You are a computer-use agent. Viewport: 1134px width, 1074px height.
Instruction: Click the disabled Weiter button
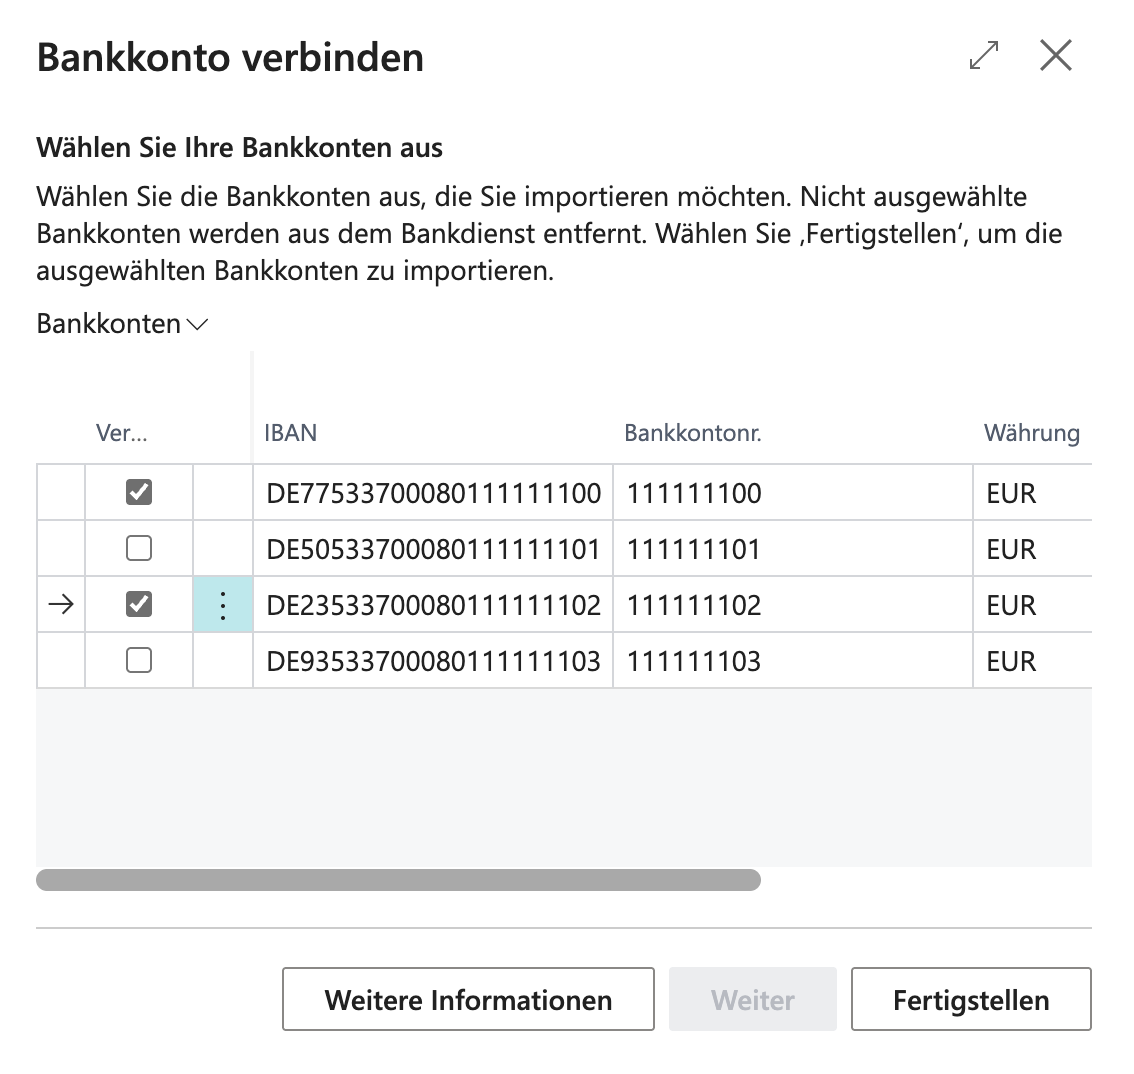tap(753, 1000)
